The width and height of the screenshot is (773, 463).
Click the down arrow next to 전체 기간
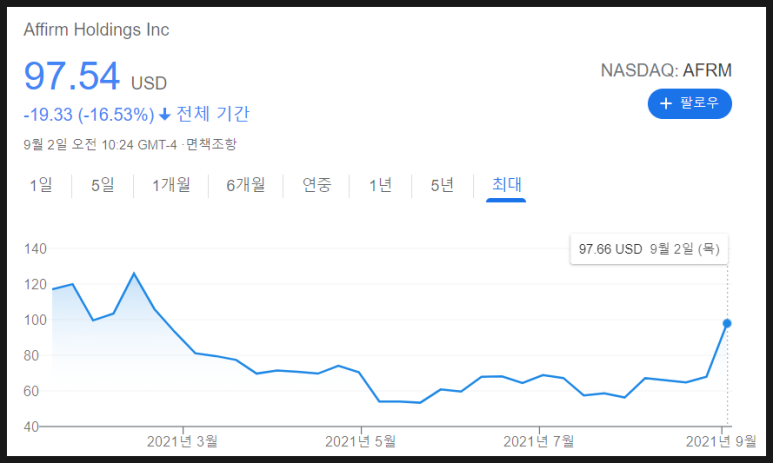pyautogui.click(x=165, y=115)
